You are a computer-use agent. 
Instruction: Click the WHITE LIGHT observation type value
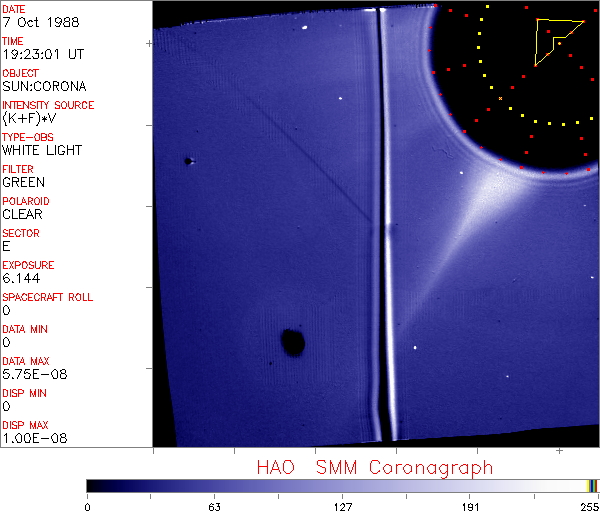(42, 151)
